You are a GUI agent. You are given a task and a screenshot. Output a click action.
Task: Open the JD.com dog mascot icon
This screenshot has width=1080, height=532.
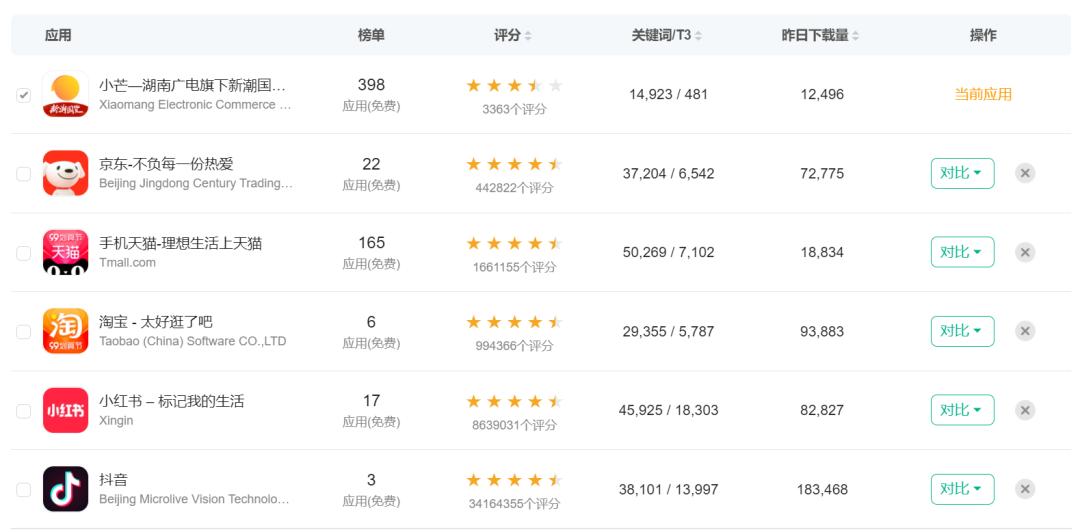click(x=65, y=173)
